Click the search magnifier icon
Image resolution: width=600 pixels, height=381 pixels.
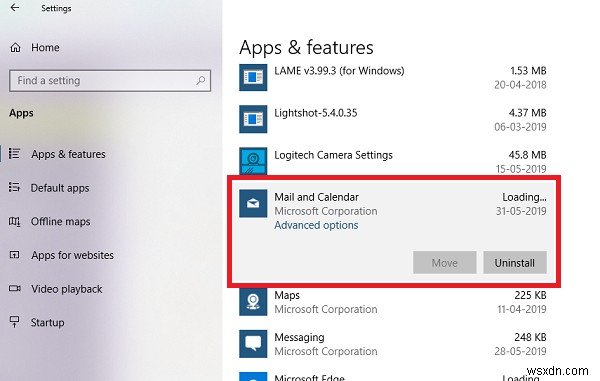tap(201, 80)
